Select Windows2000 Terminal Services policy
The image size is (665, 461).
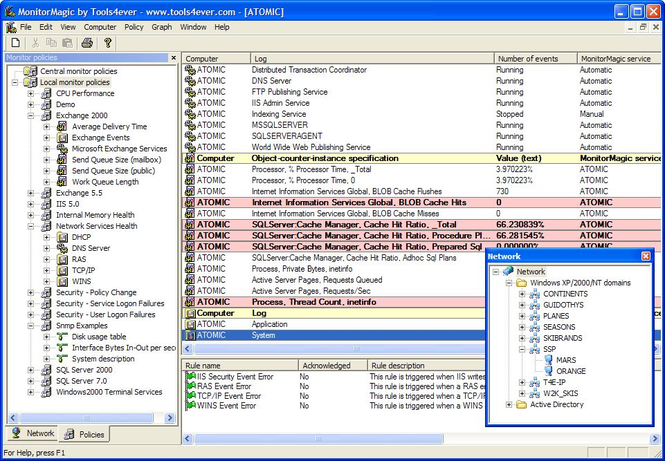[x=109, y=392]
